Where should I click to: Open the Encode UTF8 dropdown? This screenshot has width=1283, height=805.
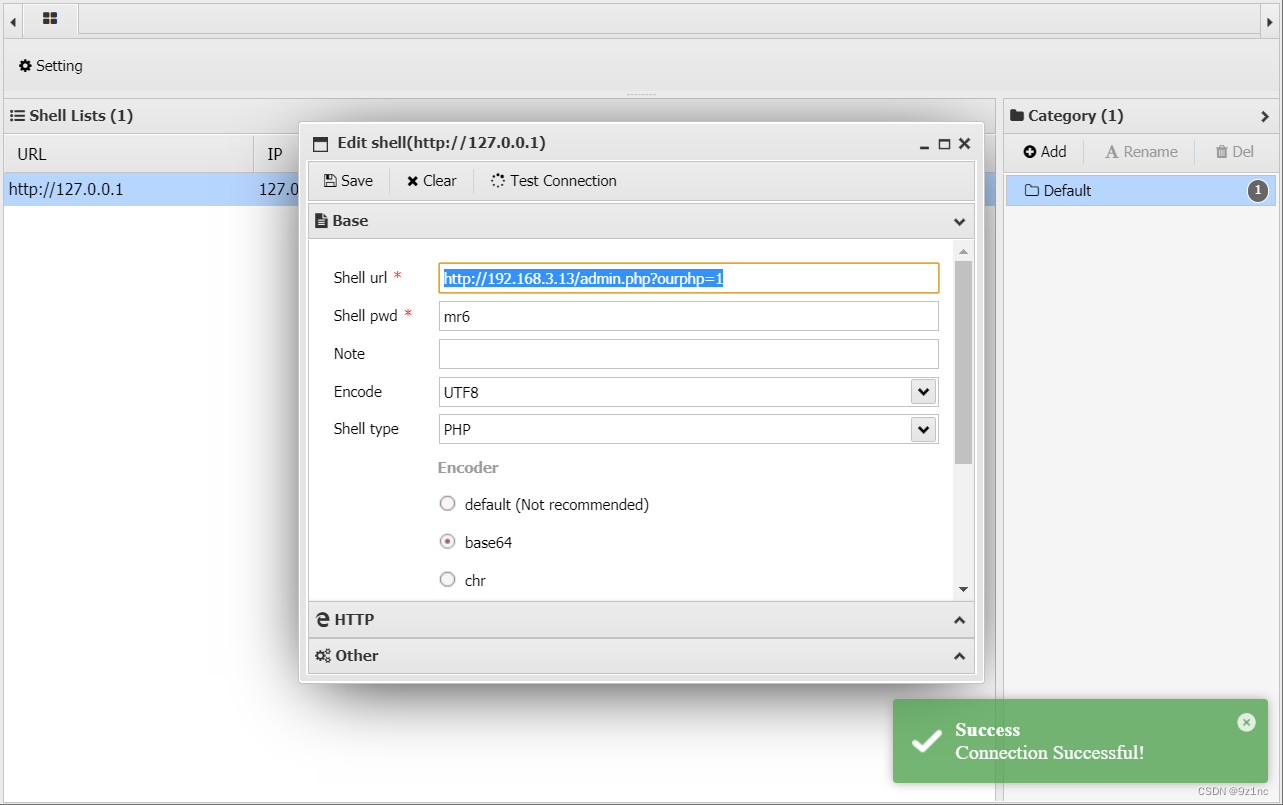tap(923, 392)
